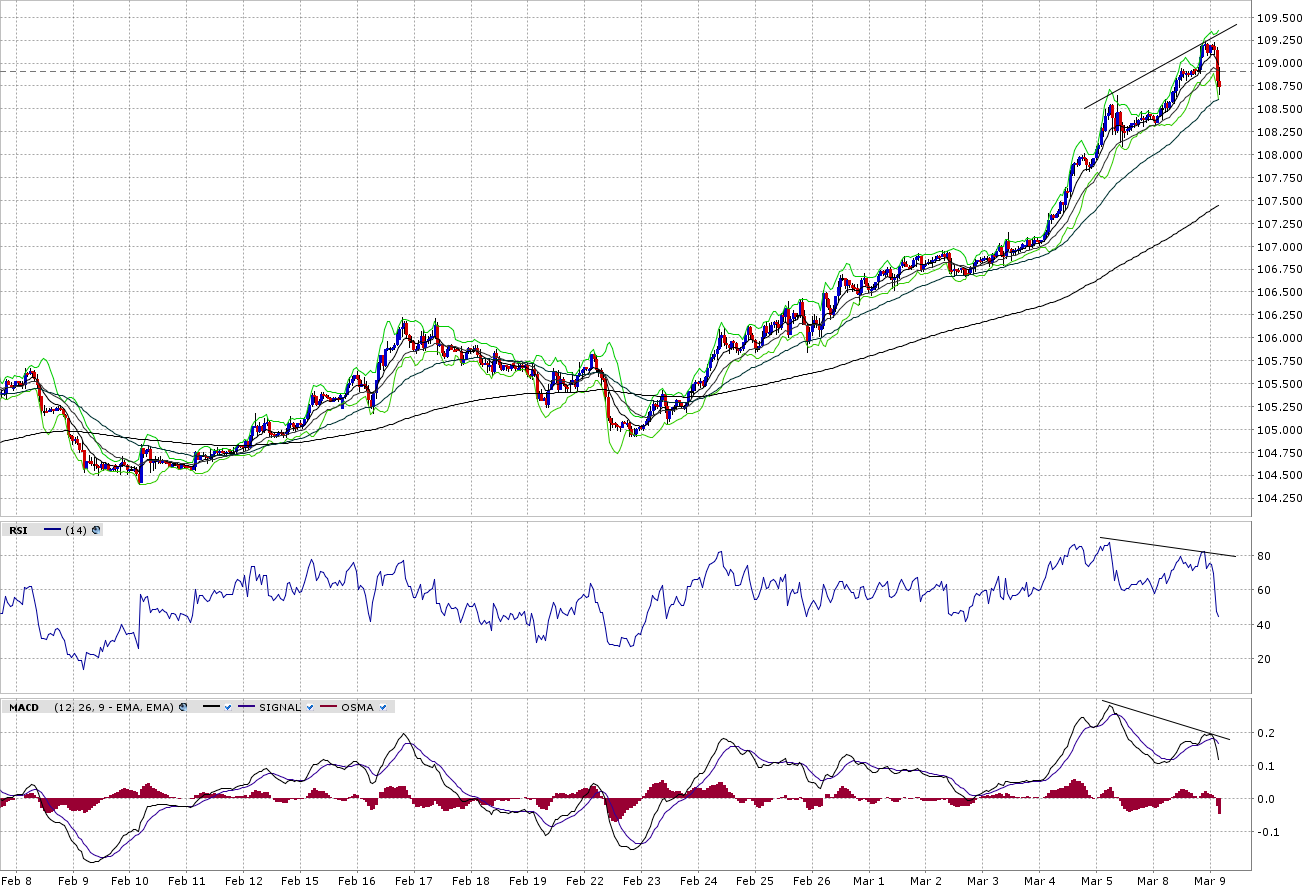Click the blue SIGNAL line color sample
The height and width of the screenshot is (895, 1311).
pyautogui.click(x=247, y=707)
